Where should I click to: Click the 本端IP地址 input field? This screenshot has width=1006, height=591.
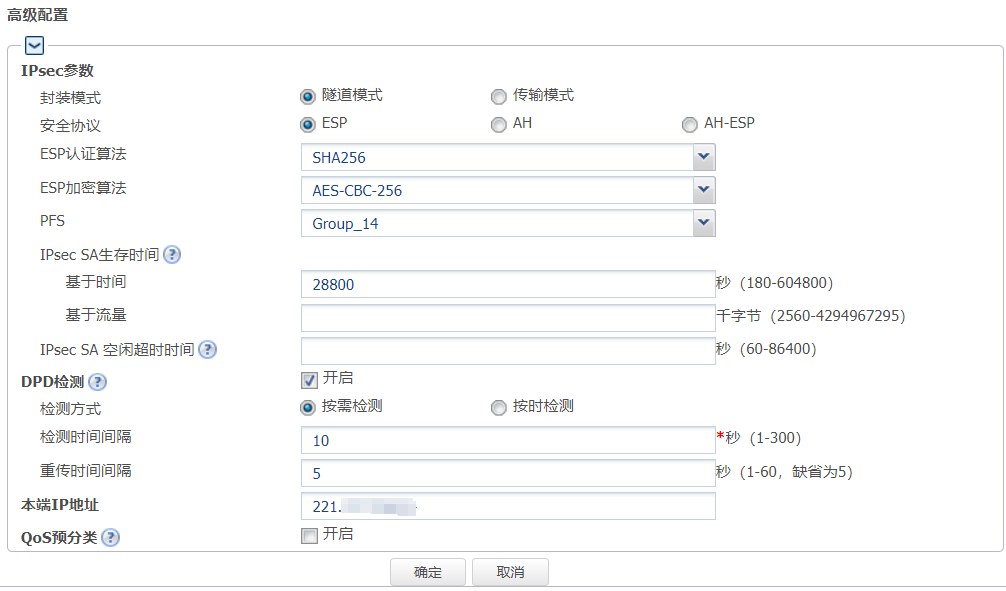pyautogui.click(x=508, y=506)
